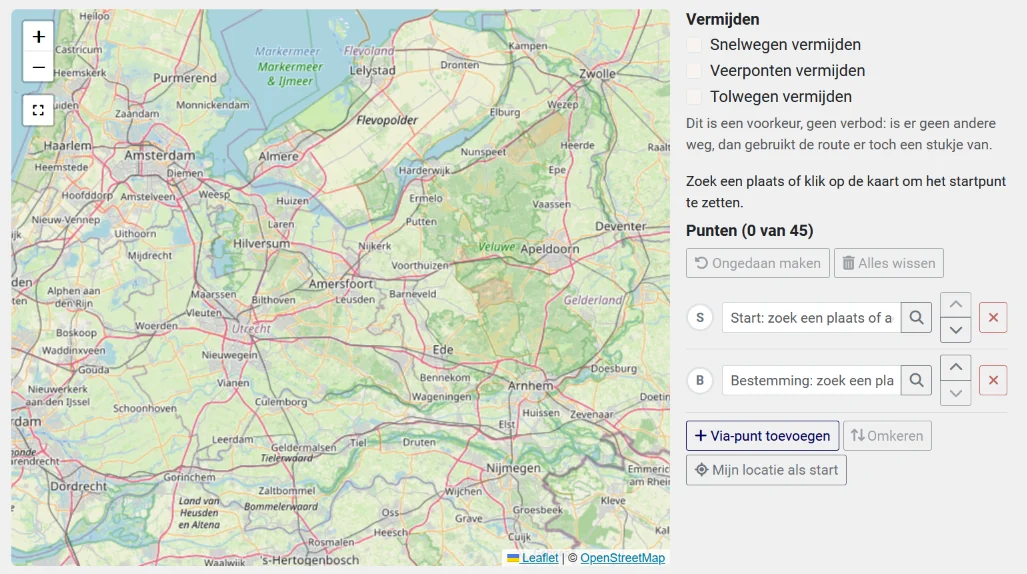
Task: Remove the Start point with red X
Action: tap(993, 318)
